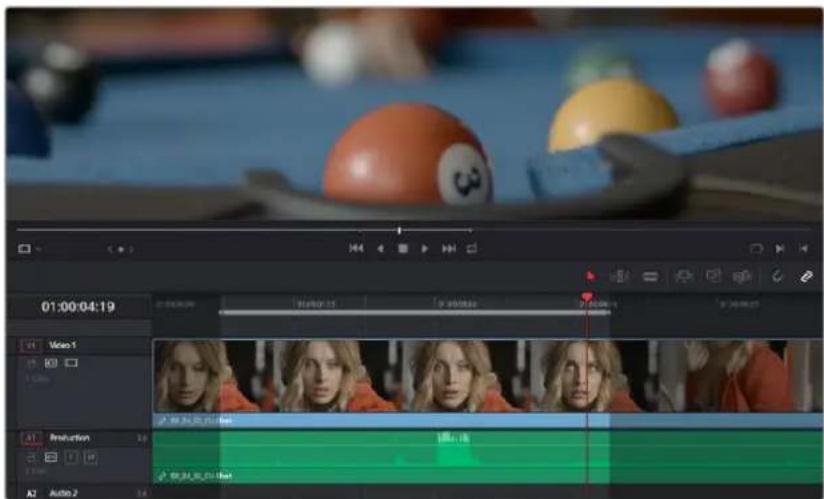The width and height of the screenshot is (824, 499).
Task: Click the Replace Clip toolbar icon
Action: click(x=742, y=276)
